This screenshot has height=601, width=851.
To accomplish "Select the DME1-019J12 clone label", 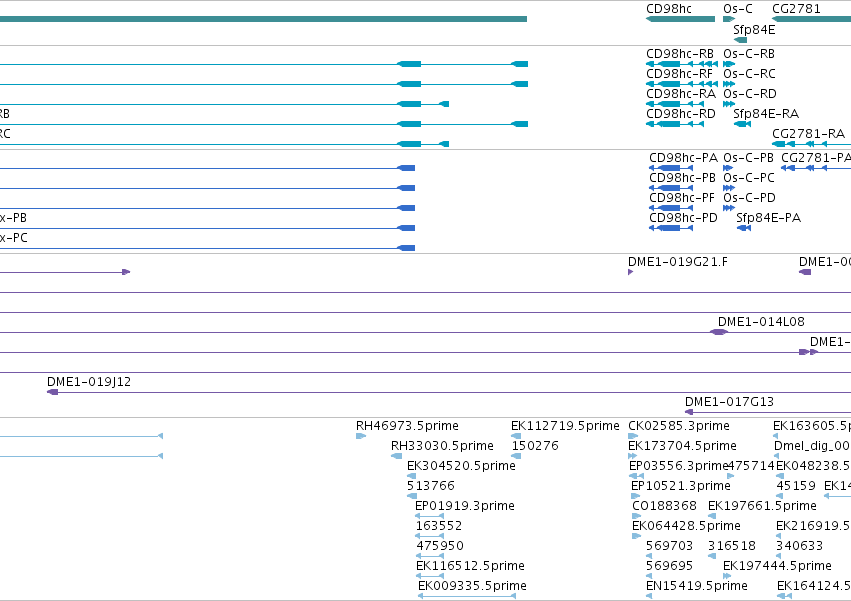I will coord(89,382).
